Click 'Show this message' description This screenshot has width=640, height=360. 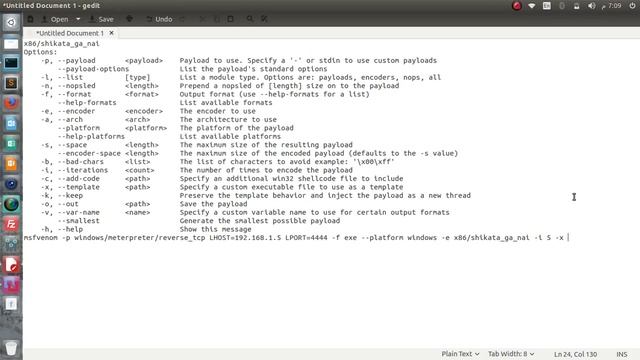tap(216, 229)
